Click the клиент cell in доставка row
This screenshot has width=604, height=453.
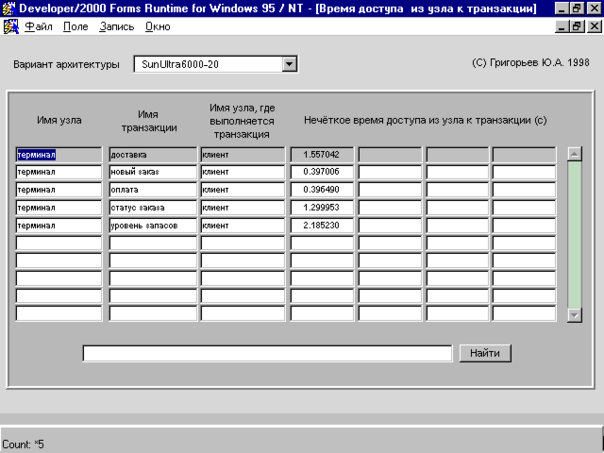[x=243, y=155]
